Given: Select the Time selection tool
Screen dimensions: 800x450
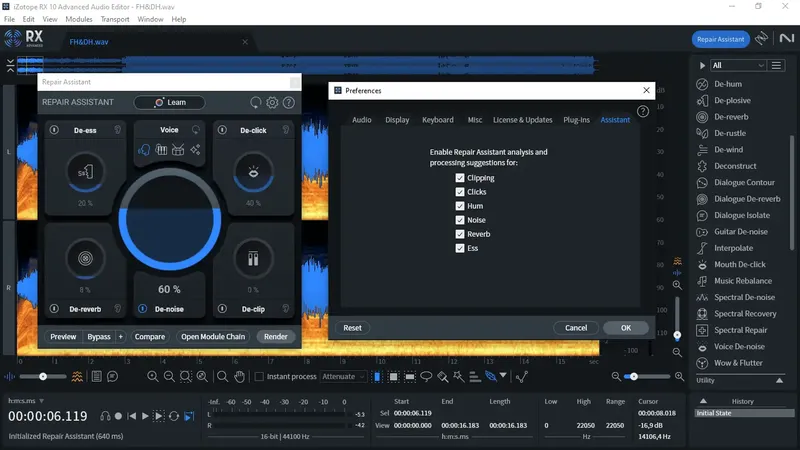Looking at the screenshot, I should pos(377,377).
